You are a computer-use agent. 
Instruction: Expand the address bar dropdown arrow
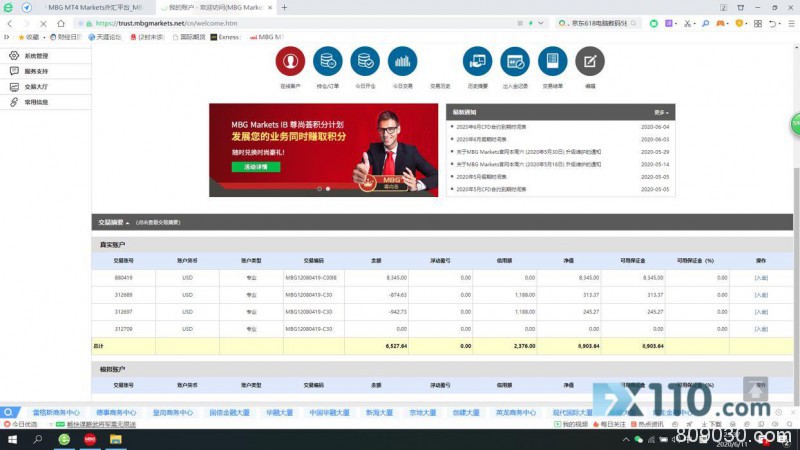(x=540, y=23)
